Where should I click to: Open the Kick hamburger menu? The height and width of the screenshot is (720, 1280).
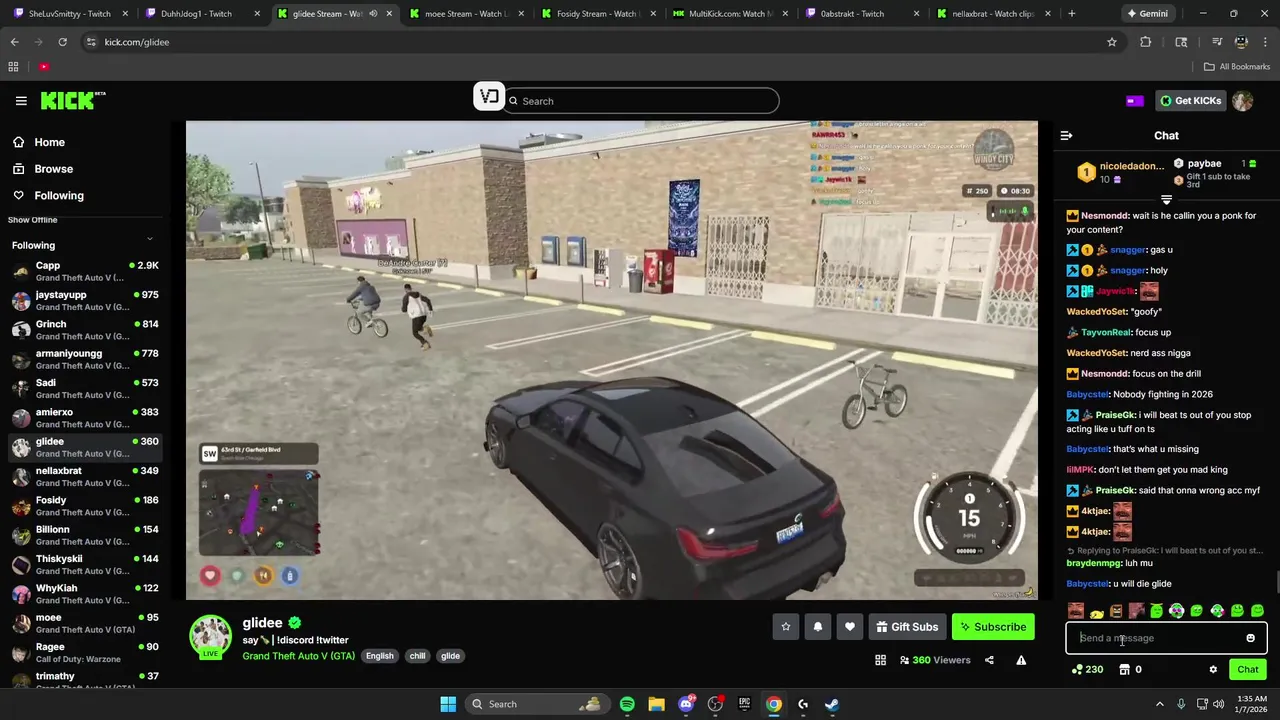[21, 101]
